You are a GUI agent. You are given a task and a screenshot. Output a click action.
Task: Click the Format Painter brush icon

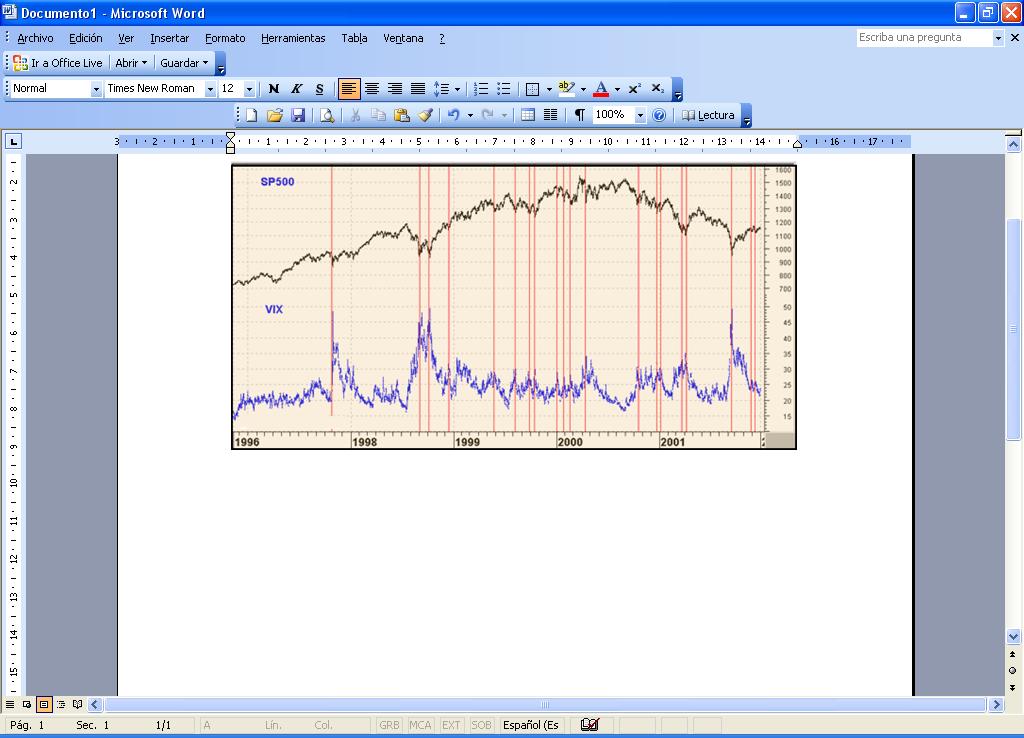(425, 115)
